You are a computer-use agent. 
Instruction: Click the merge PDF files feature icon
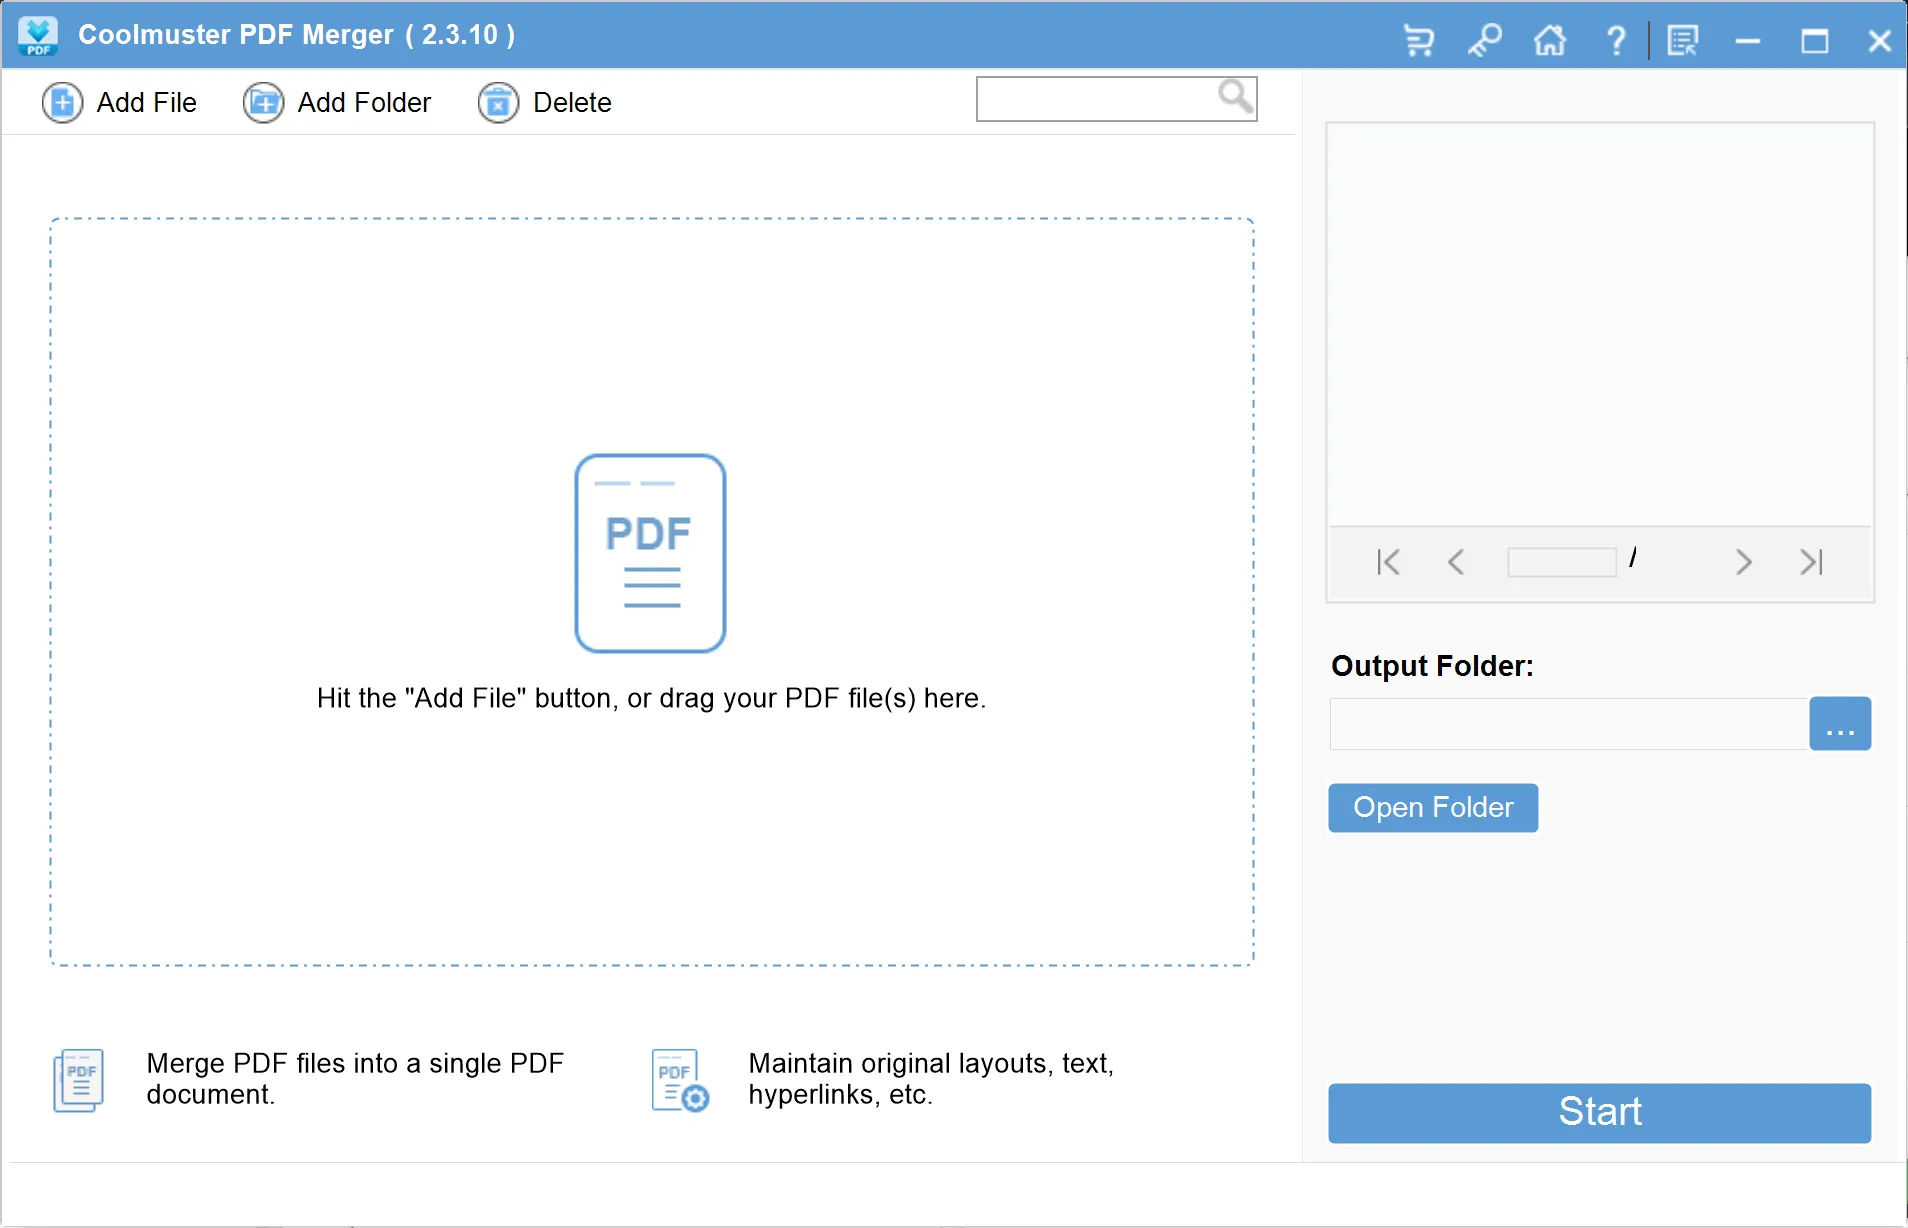tap(78, 1080)
